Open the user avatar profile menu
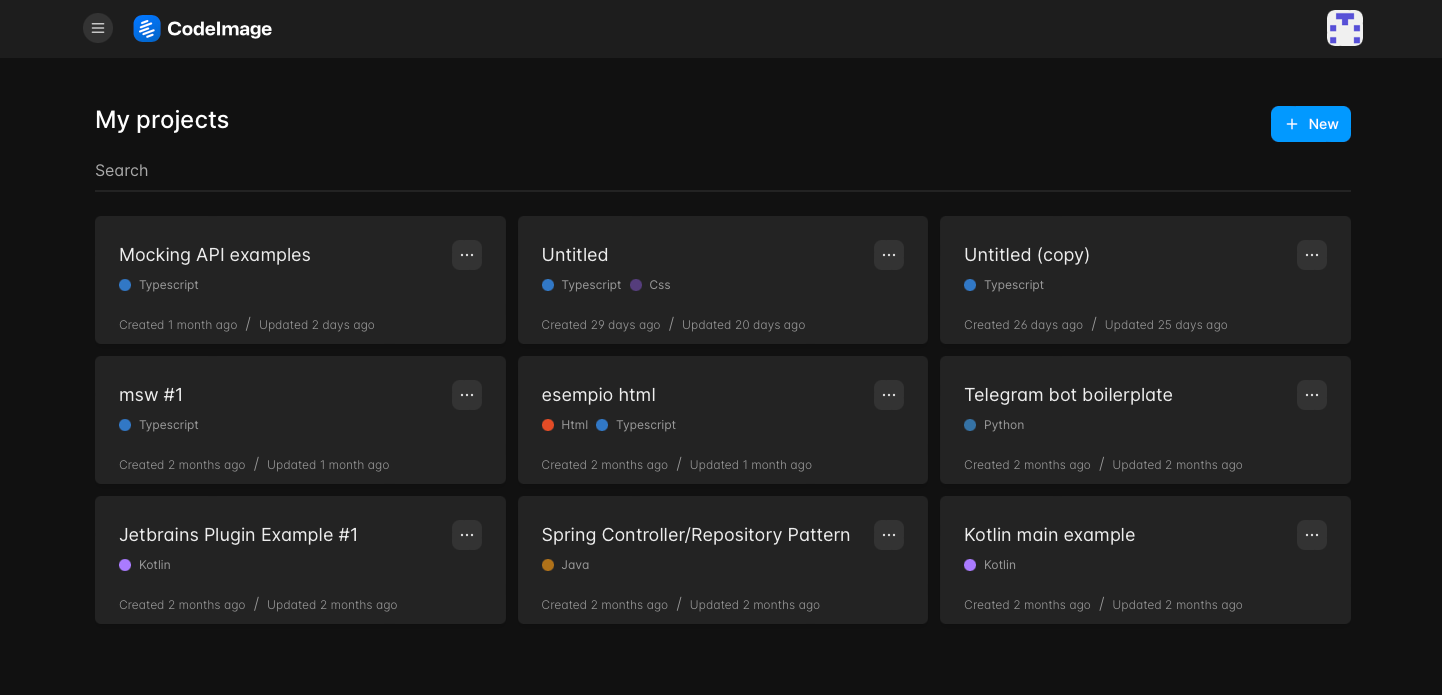Image resolution: width=1442 pixels, height=695 pixels. (x=1344, y=28)
